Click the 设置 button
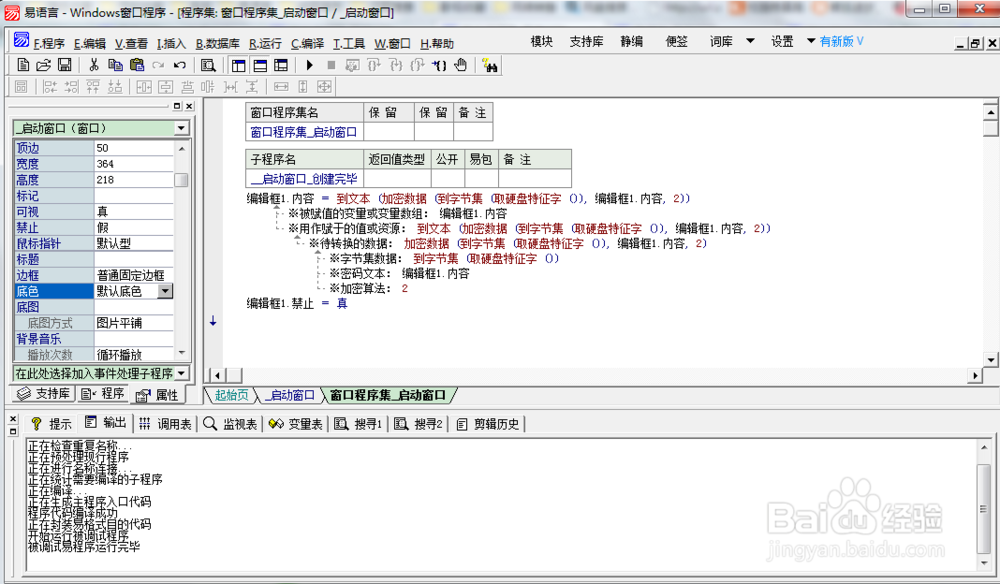The height and width of the screenshot is (584, 1000). [783, 41]
